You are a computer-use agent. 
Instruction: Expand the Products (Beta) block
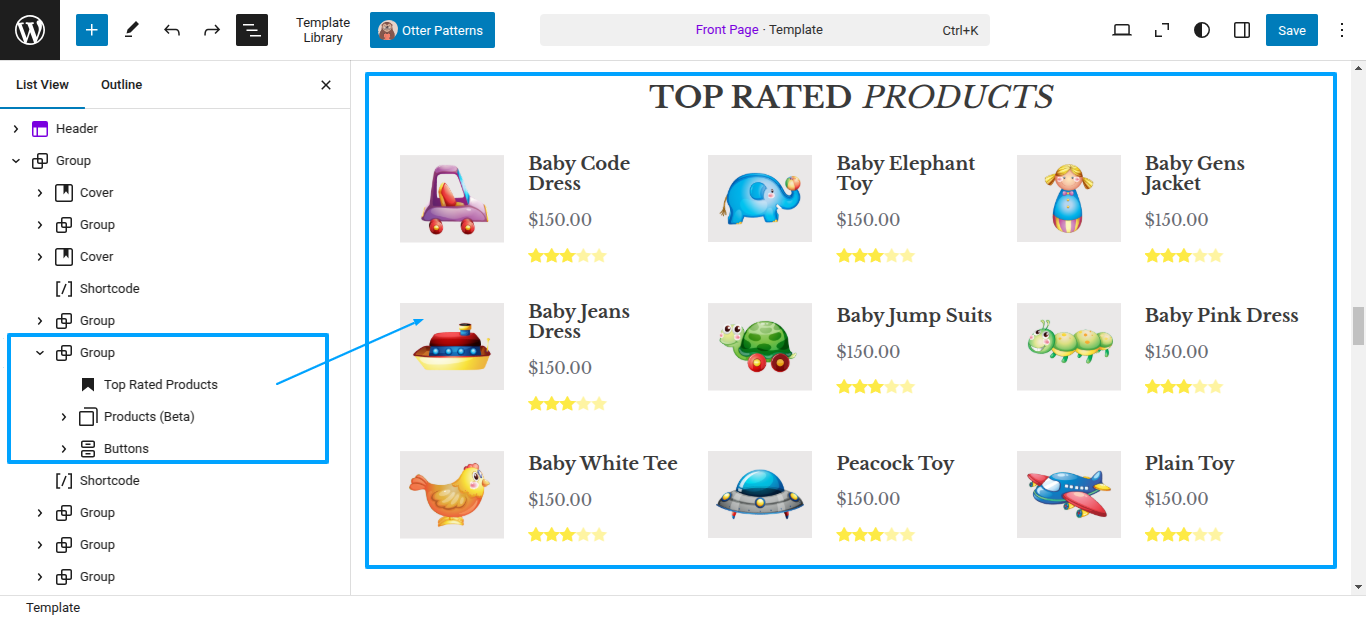coord(64,417)
